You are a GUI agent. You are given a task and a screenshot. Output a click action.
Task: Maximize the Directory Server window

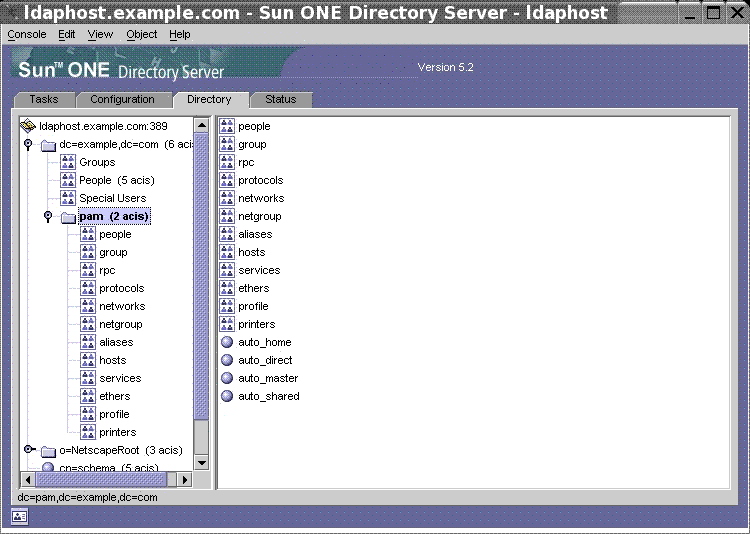pos(713,12)
